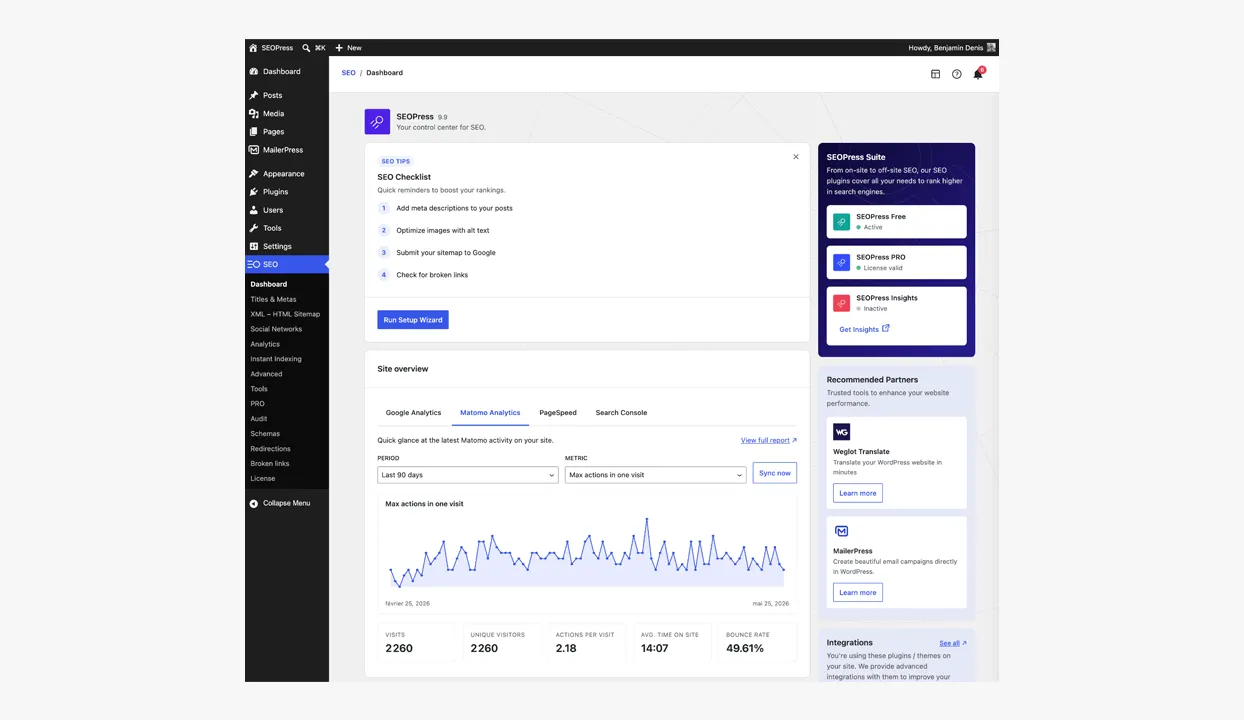Select the Matomo Analytics tab
The width and height of the screenshot is (1244, 720).
tap(490, 412)
